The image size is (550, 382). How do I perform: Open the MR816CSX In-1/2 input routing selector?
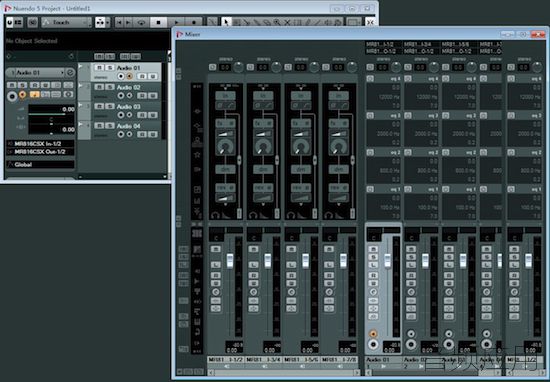pyautogui.click(x=40, y=144)
